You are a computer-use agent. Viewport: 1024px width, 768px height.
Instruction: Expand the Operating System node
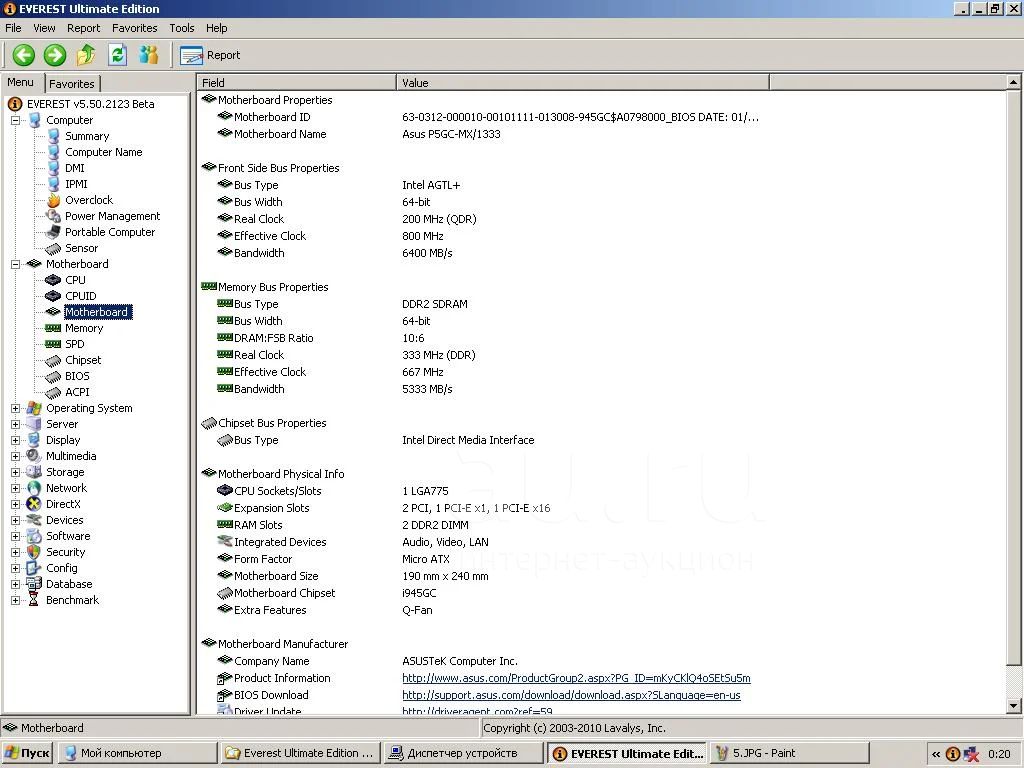point(15,408)
